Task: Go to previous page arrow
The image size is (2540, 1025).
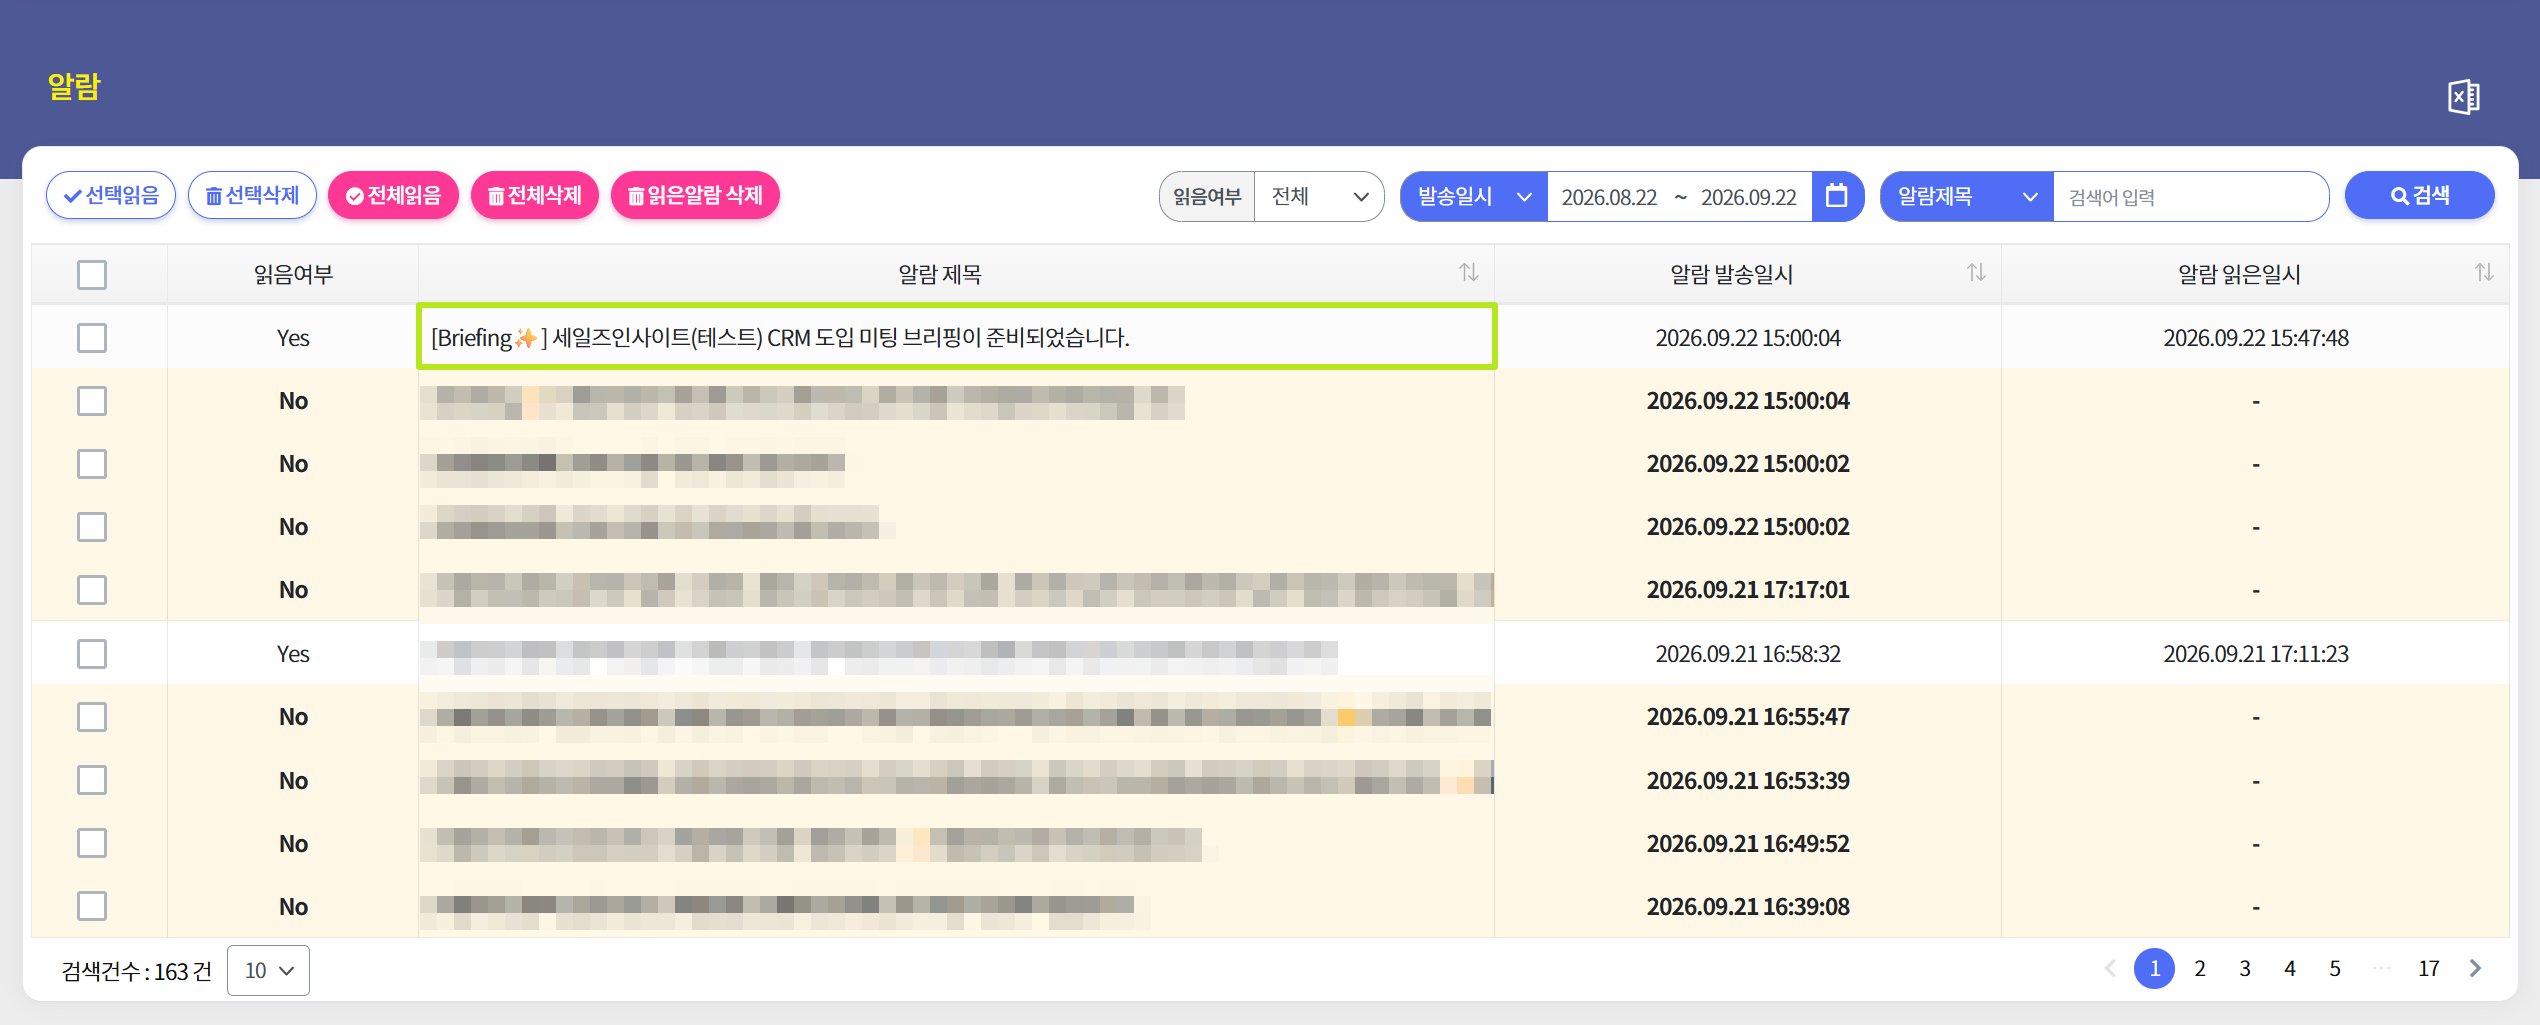Action: point(2110,968)
